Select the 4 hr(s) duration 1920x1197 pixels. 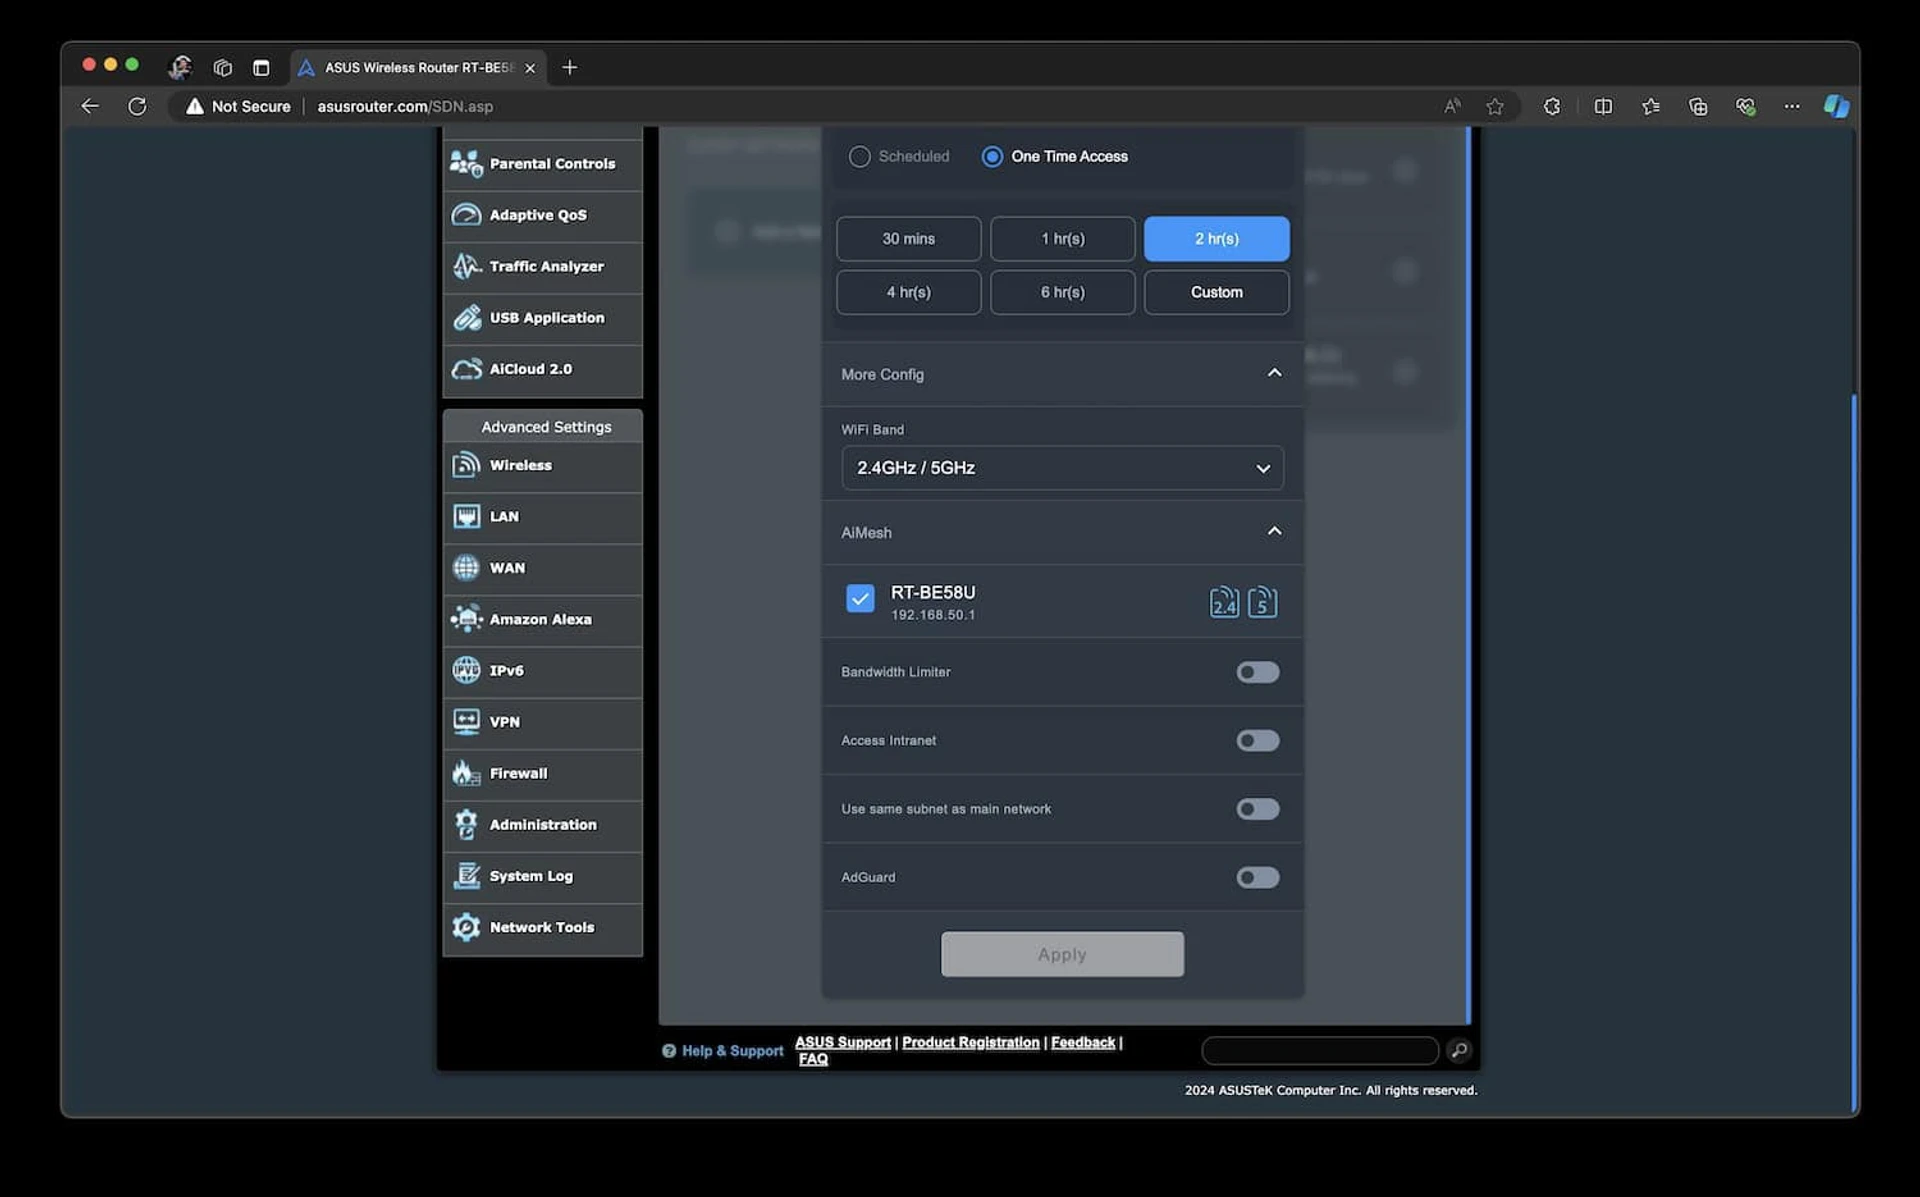click(x=908, y=292)
